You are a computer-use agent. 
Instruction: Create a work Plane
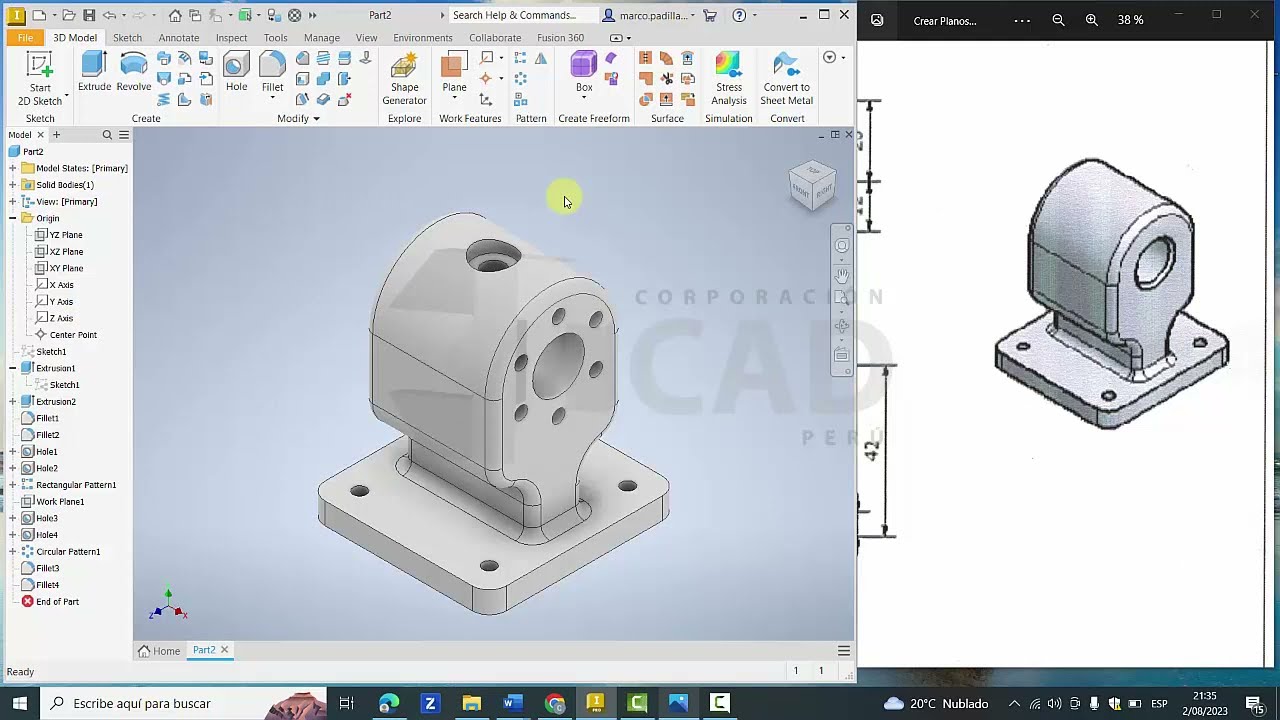tap(454, 74)
